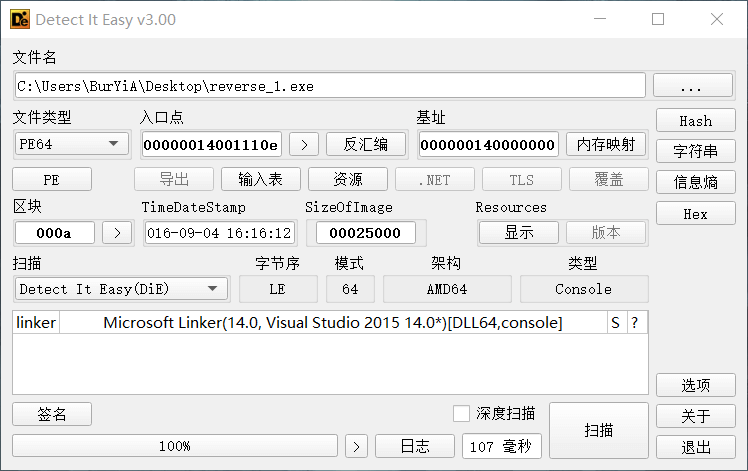Screen dimensions: 748x471
Task: Click the sections count field 000a
Action: pyautogui.click(x=55, y=233)
